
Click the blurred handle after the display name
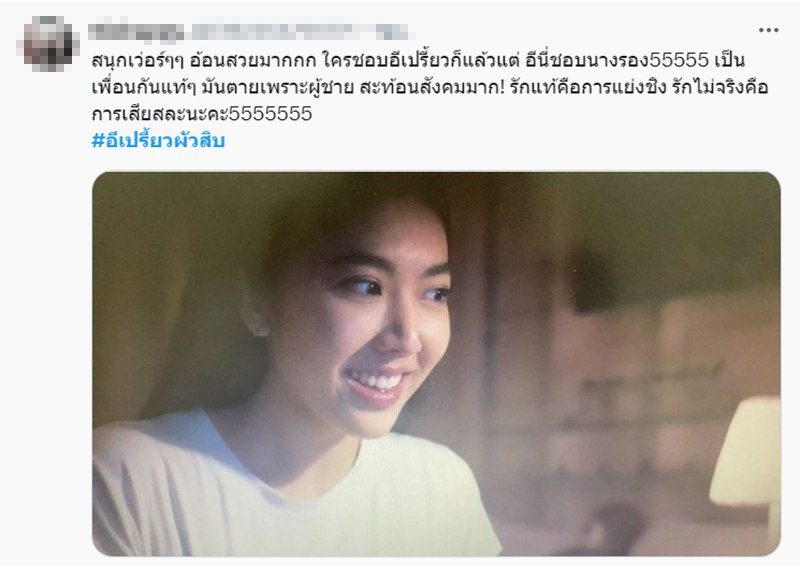point(301,31)
